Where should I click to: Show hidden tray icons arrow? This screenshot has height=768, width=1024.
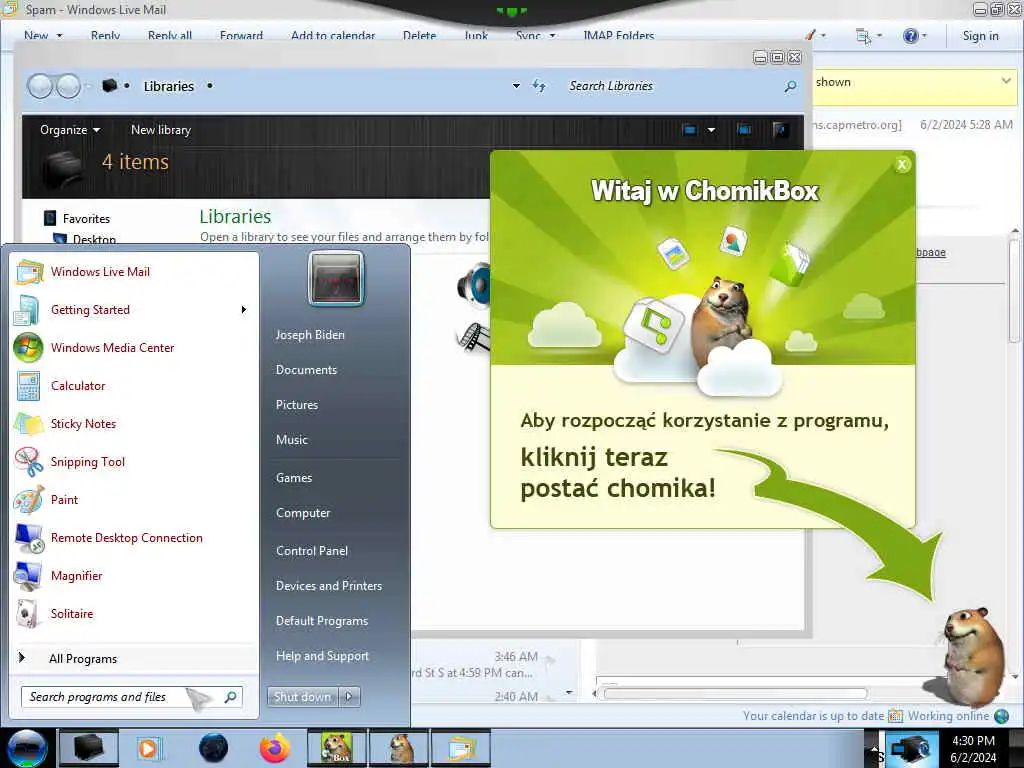pyautogui.click(x=874, y=748)
